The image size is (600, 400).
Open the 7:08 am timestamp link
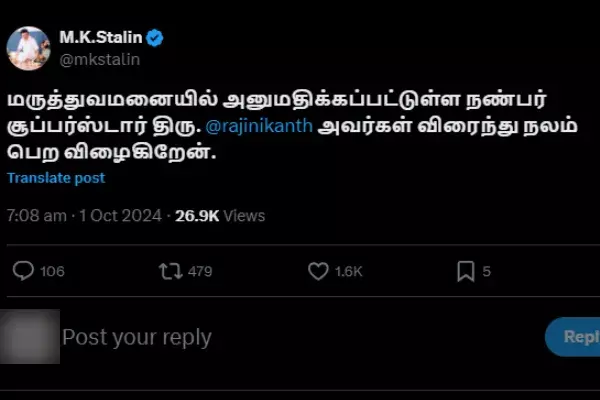(x=36, y=215)
